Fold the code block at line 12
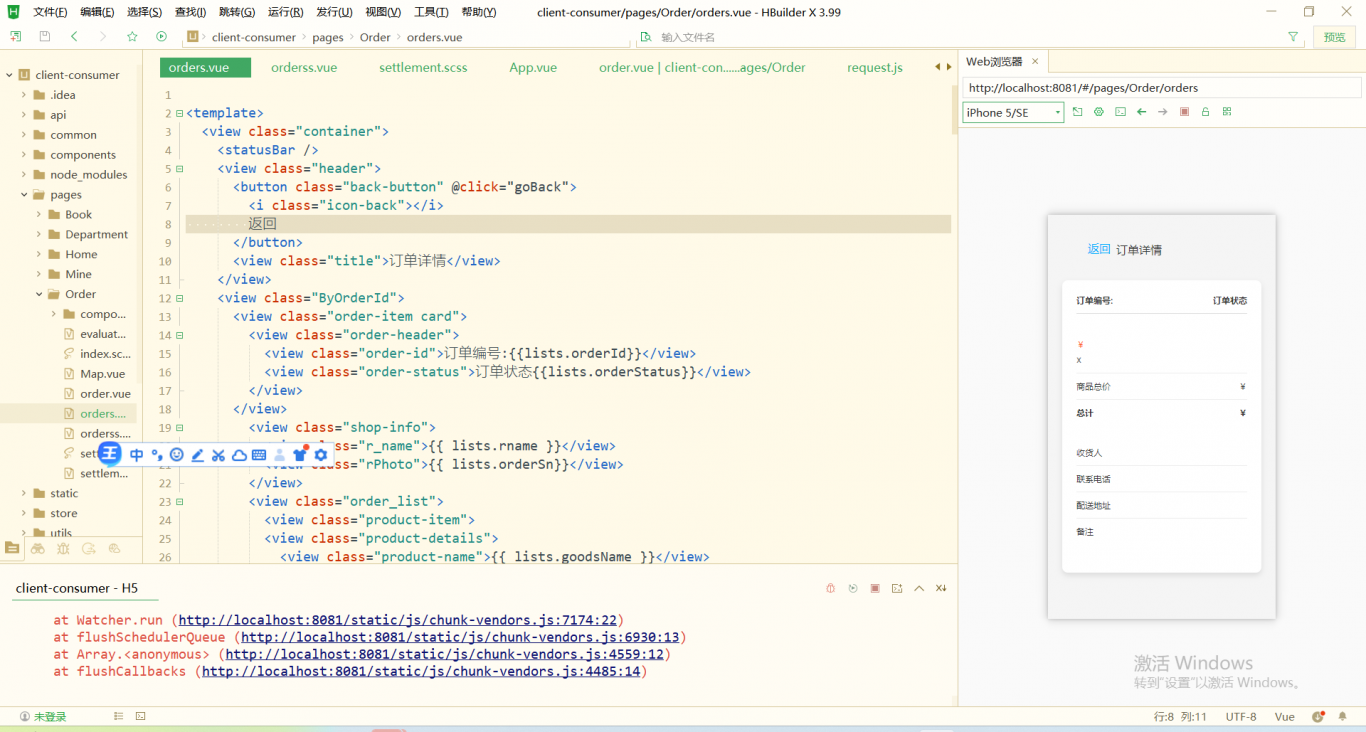This screenshot has height=732, width=1366. coord(179,298)
